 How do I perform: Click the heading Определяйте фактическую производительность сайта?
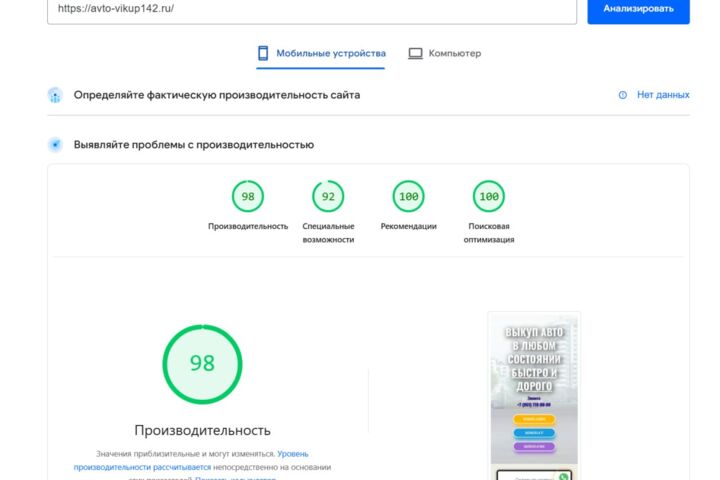(x=217, y=95)
